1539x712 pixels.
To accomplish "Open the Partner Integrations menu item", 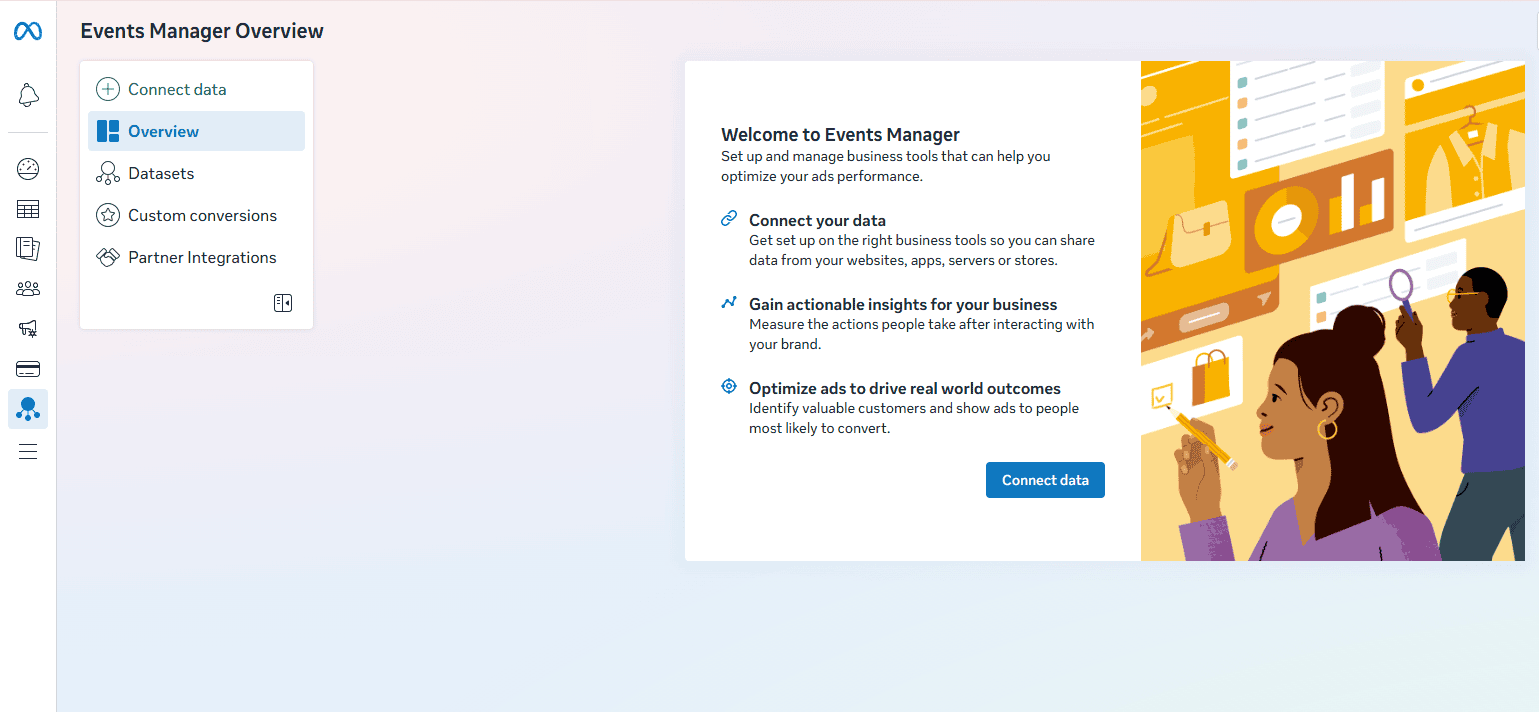I will point(196,257).
